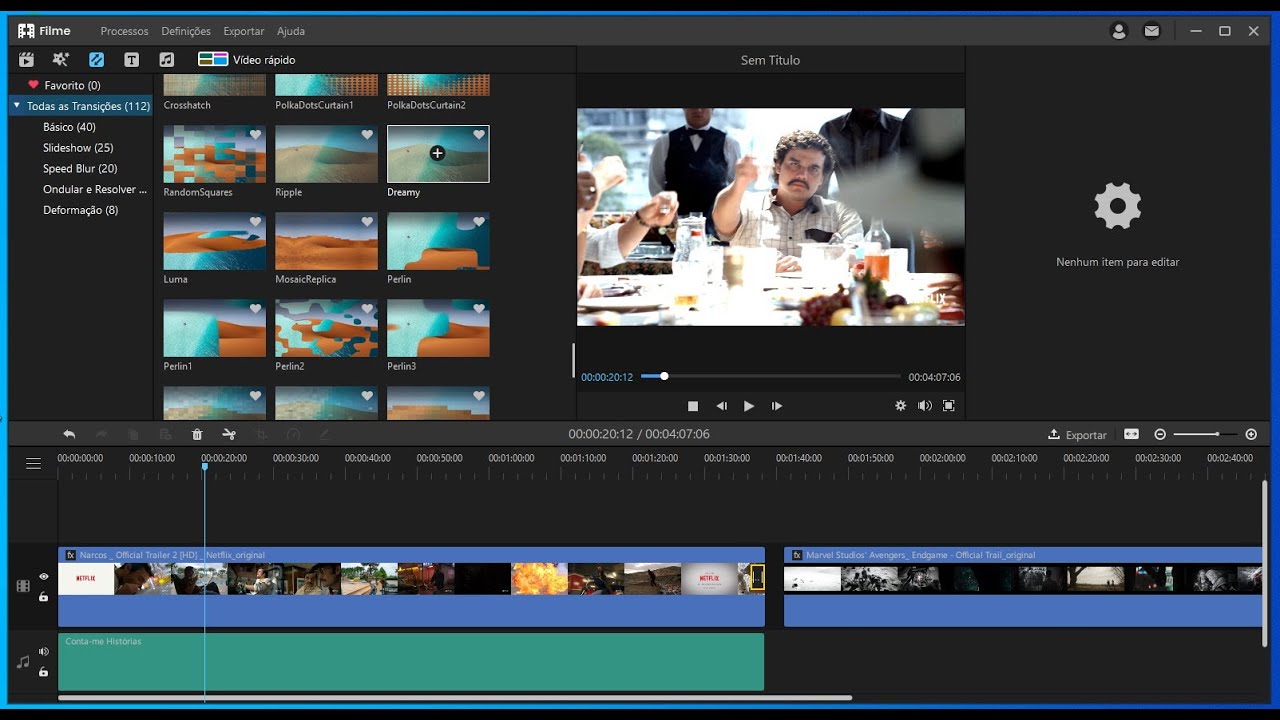The height and width of the screenshot is (720, 1280).
Task: Click the fx badge on Narcos clip
Action: [71, 555]
